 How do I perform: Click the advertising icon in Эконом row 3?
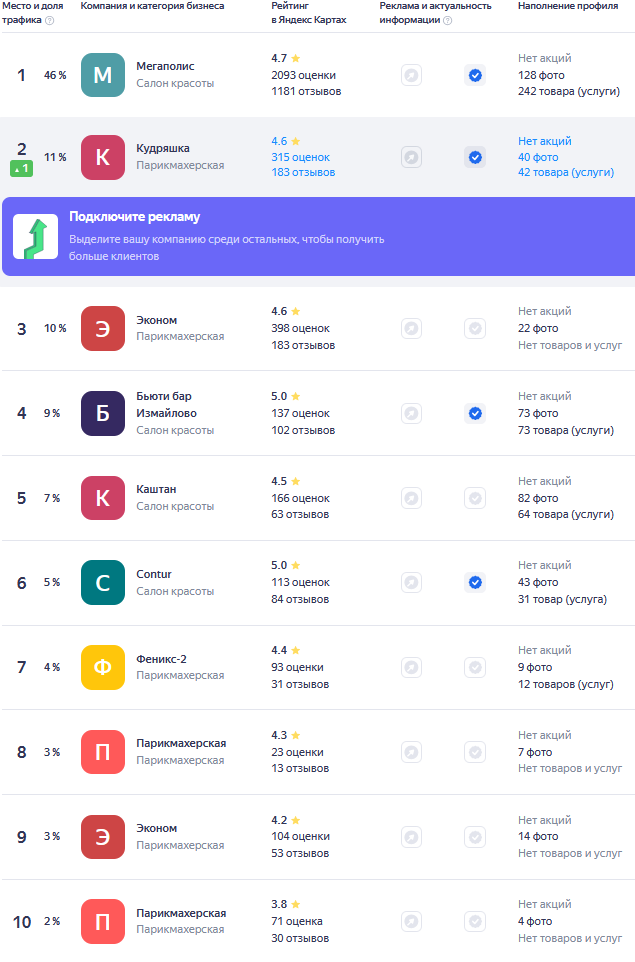[x=411, y=328]
